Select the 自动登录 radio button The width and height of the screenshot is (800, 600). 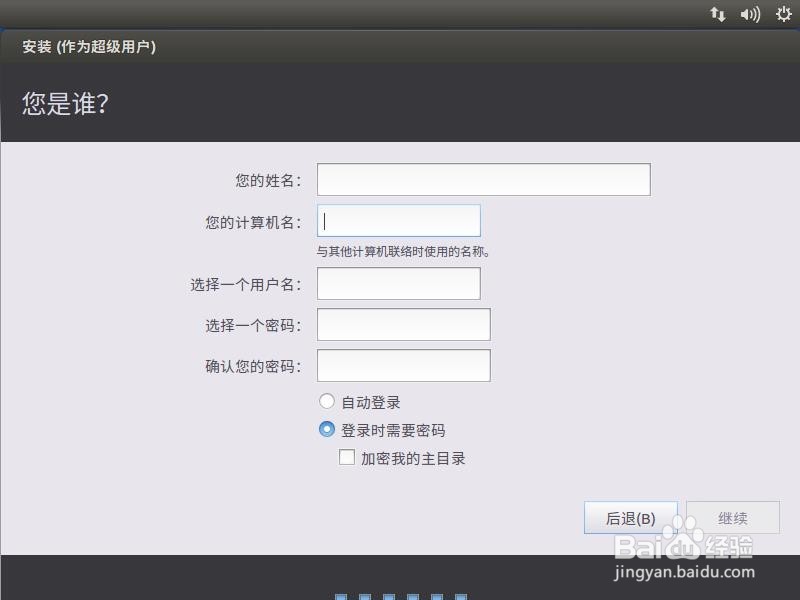[327, 401]
